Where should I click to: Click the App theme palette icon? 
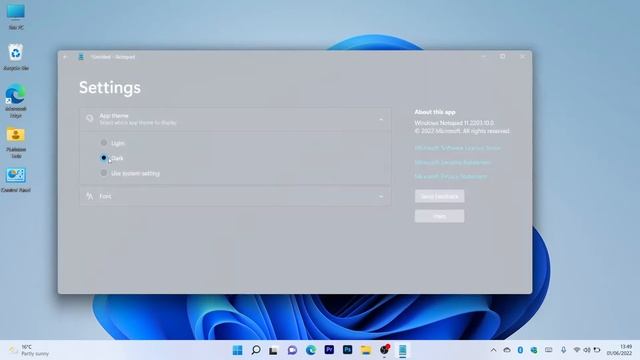coord(90,119)
